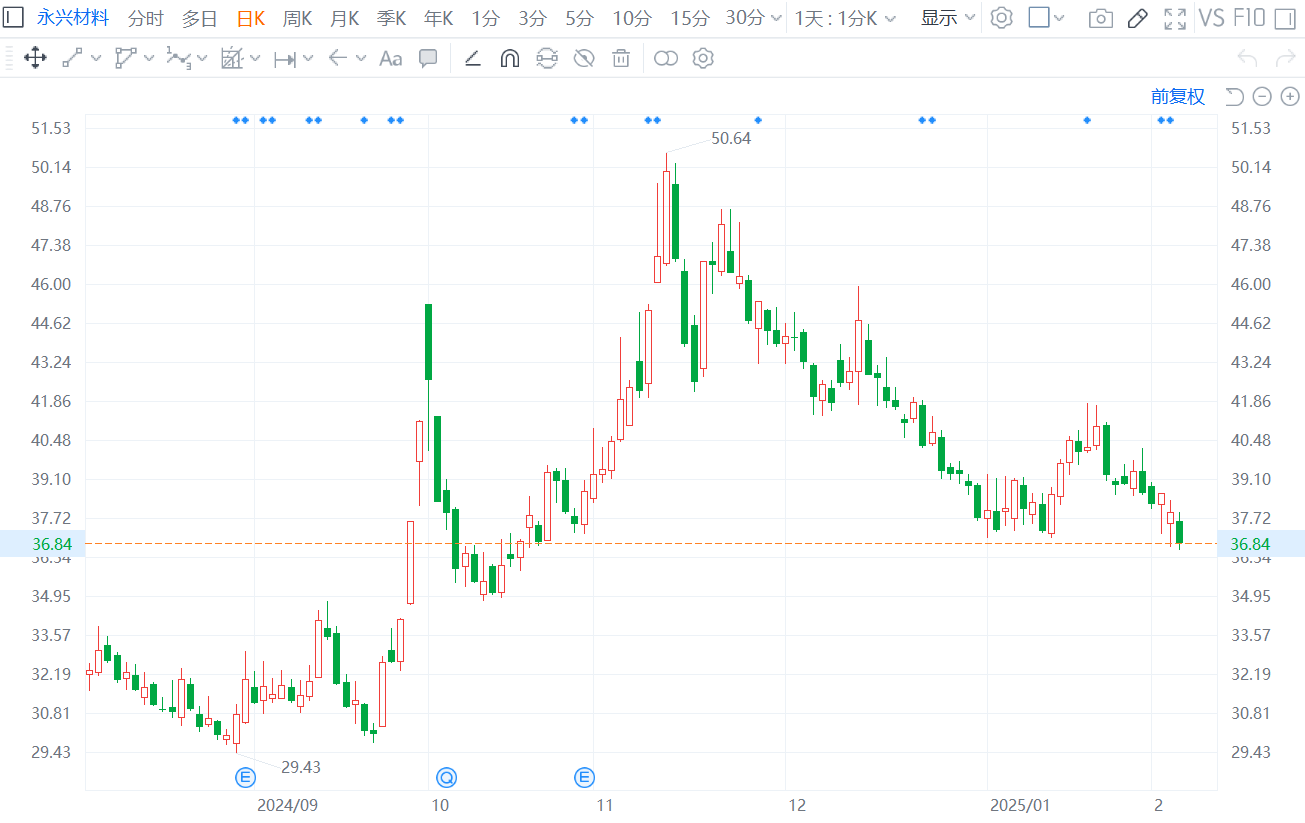Switch to 周K weekly chart
The width and height of the screenshot is (1305, 823).
point(297,18)
